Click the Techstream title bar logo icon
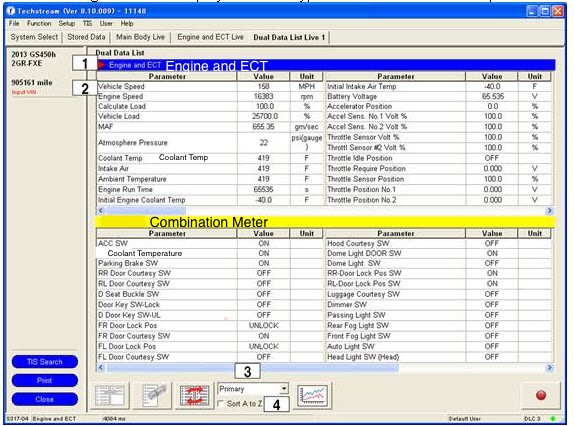The width and height of the screenshot is (575, 426). [11, 11]
